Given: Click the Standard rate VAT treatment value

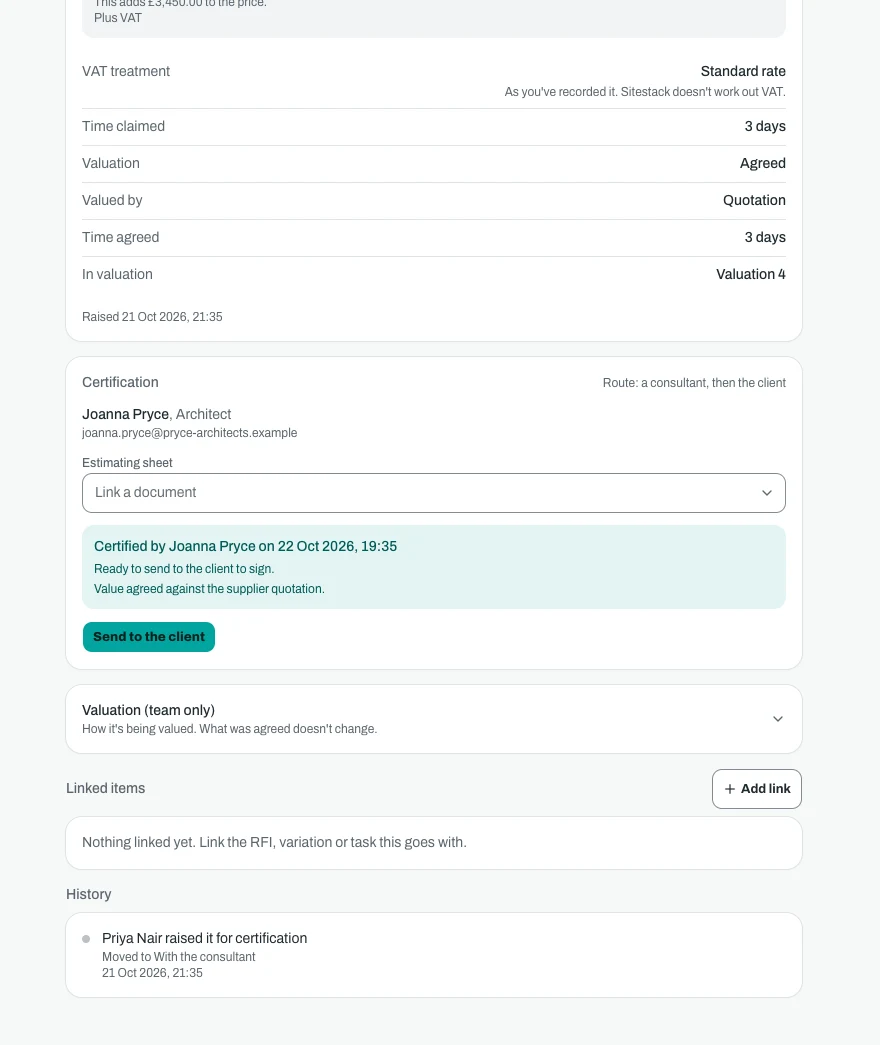Looking at the screenshot, I should pyautogui.click(x=743, y=71).
